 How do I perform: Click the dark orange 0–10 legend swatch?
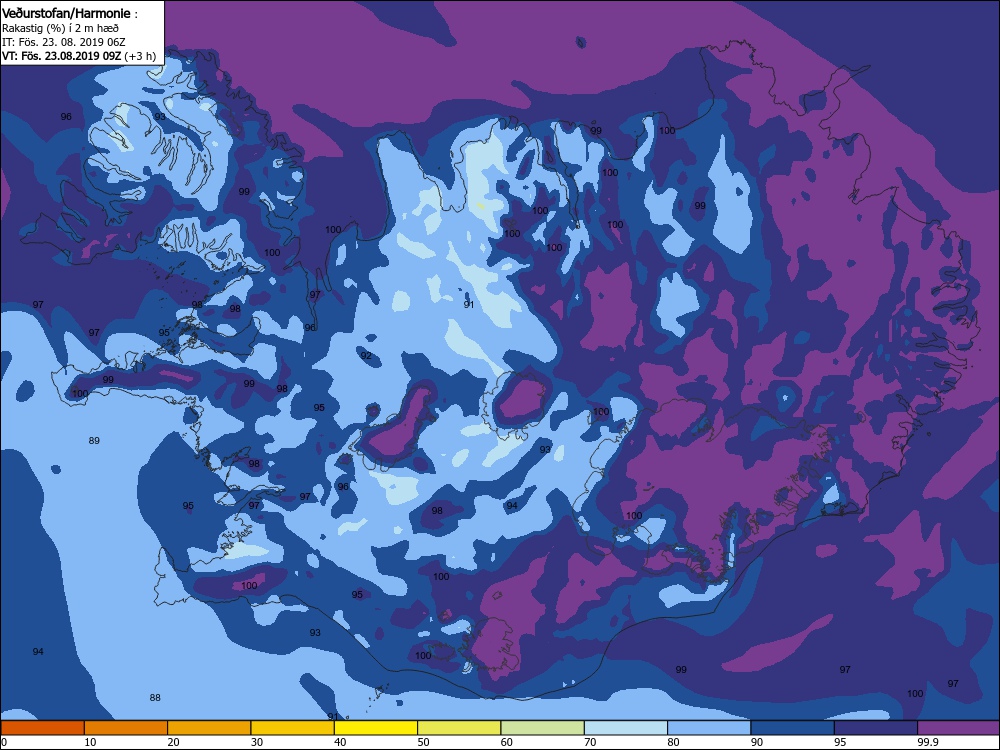click(43, 728)
